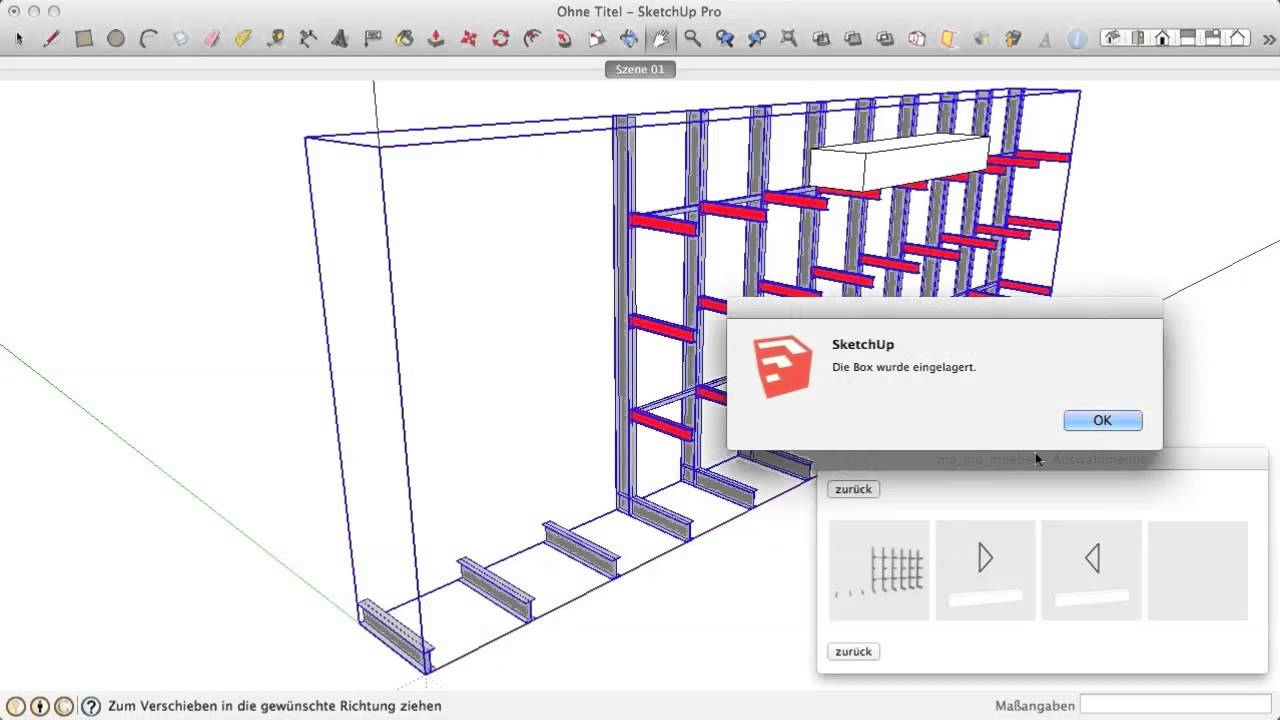Screen dimensions: 1280x720
Task: Choose the Pan hand tool
Action: click(660, 39)
